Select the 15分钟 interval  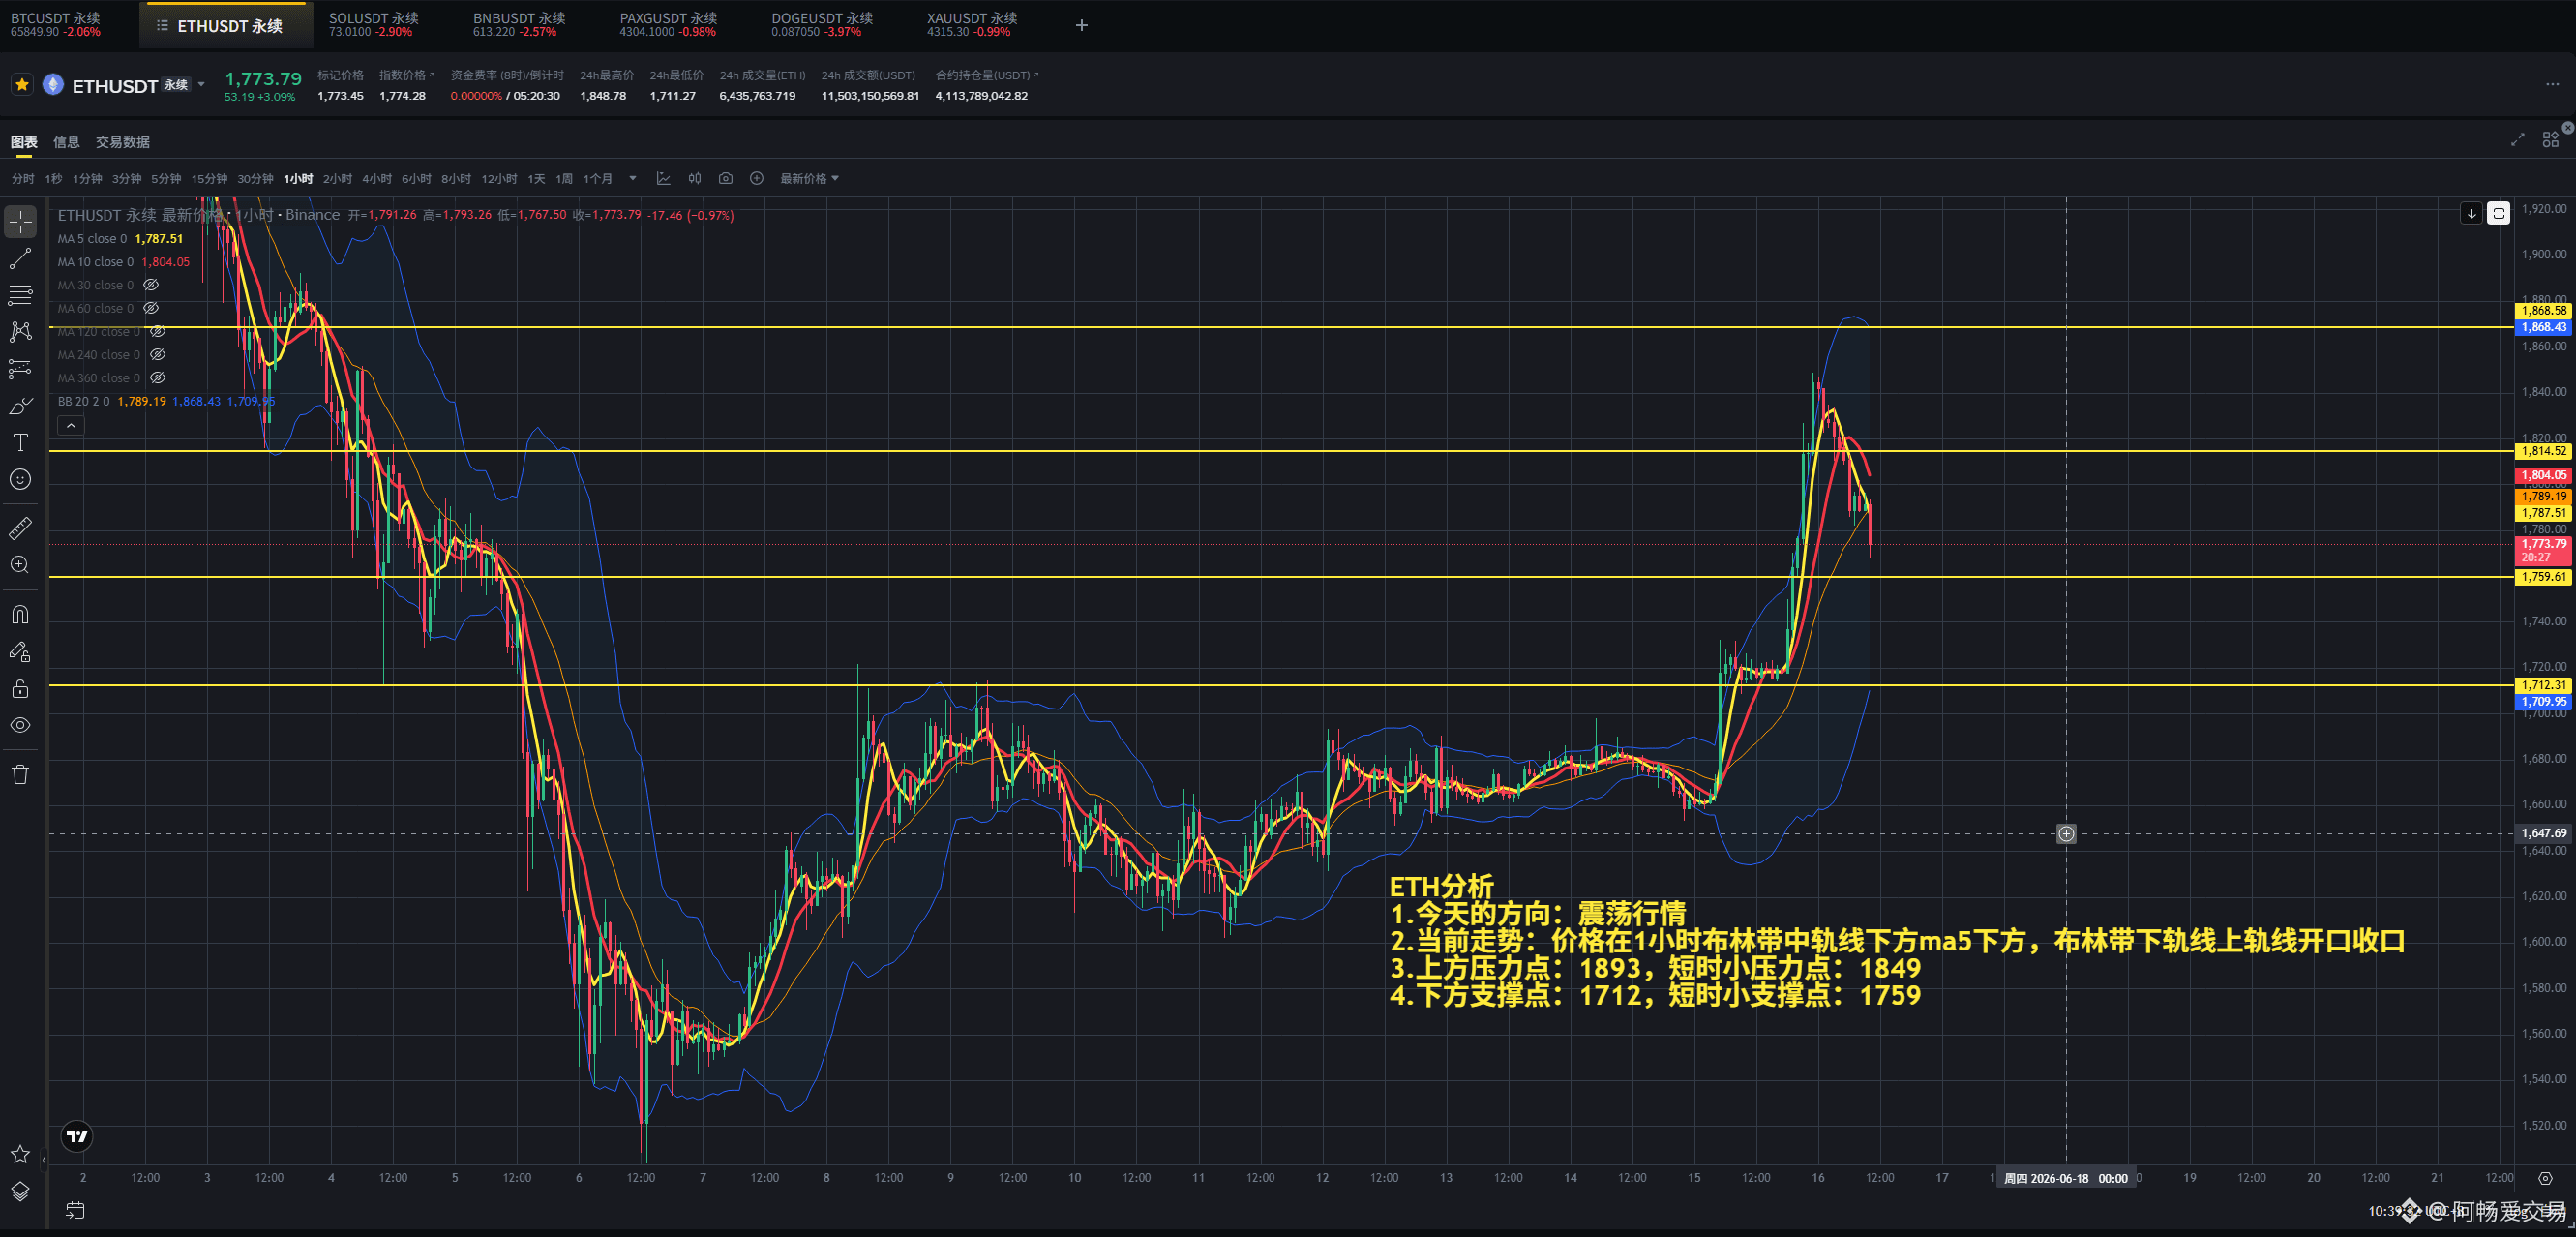209,178
